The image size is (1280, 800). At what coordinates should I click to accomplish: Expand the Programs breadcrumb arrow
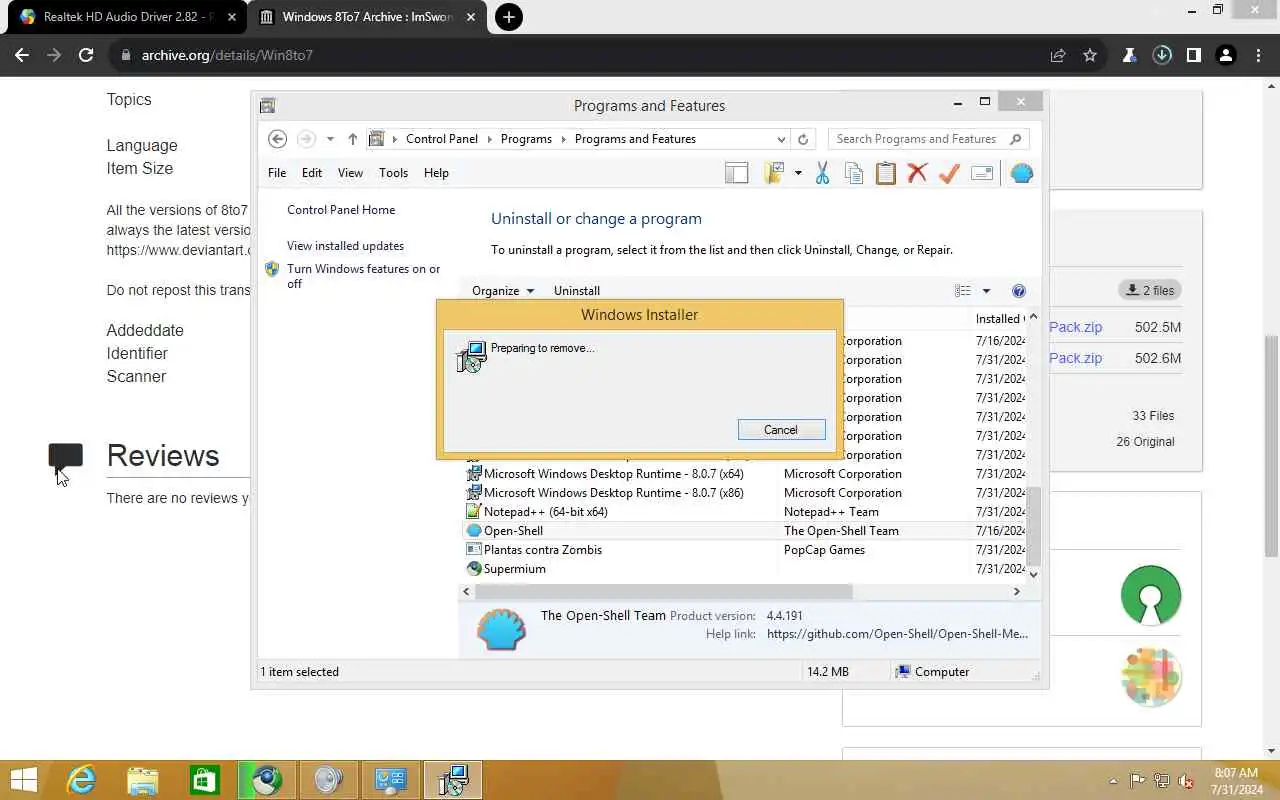(x=564, y=139)
